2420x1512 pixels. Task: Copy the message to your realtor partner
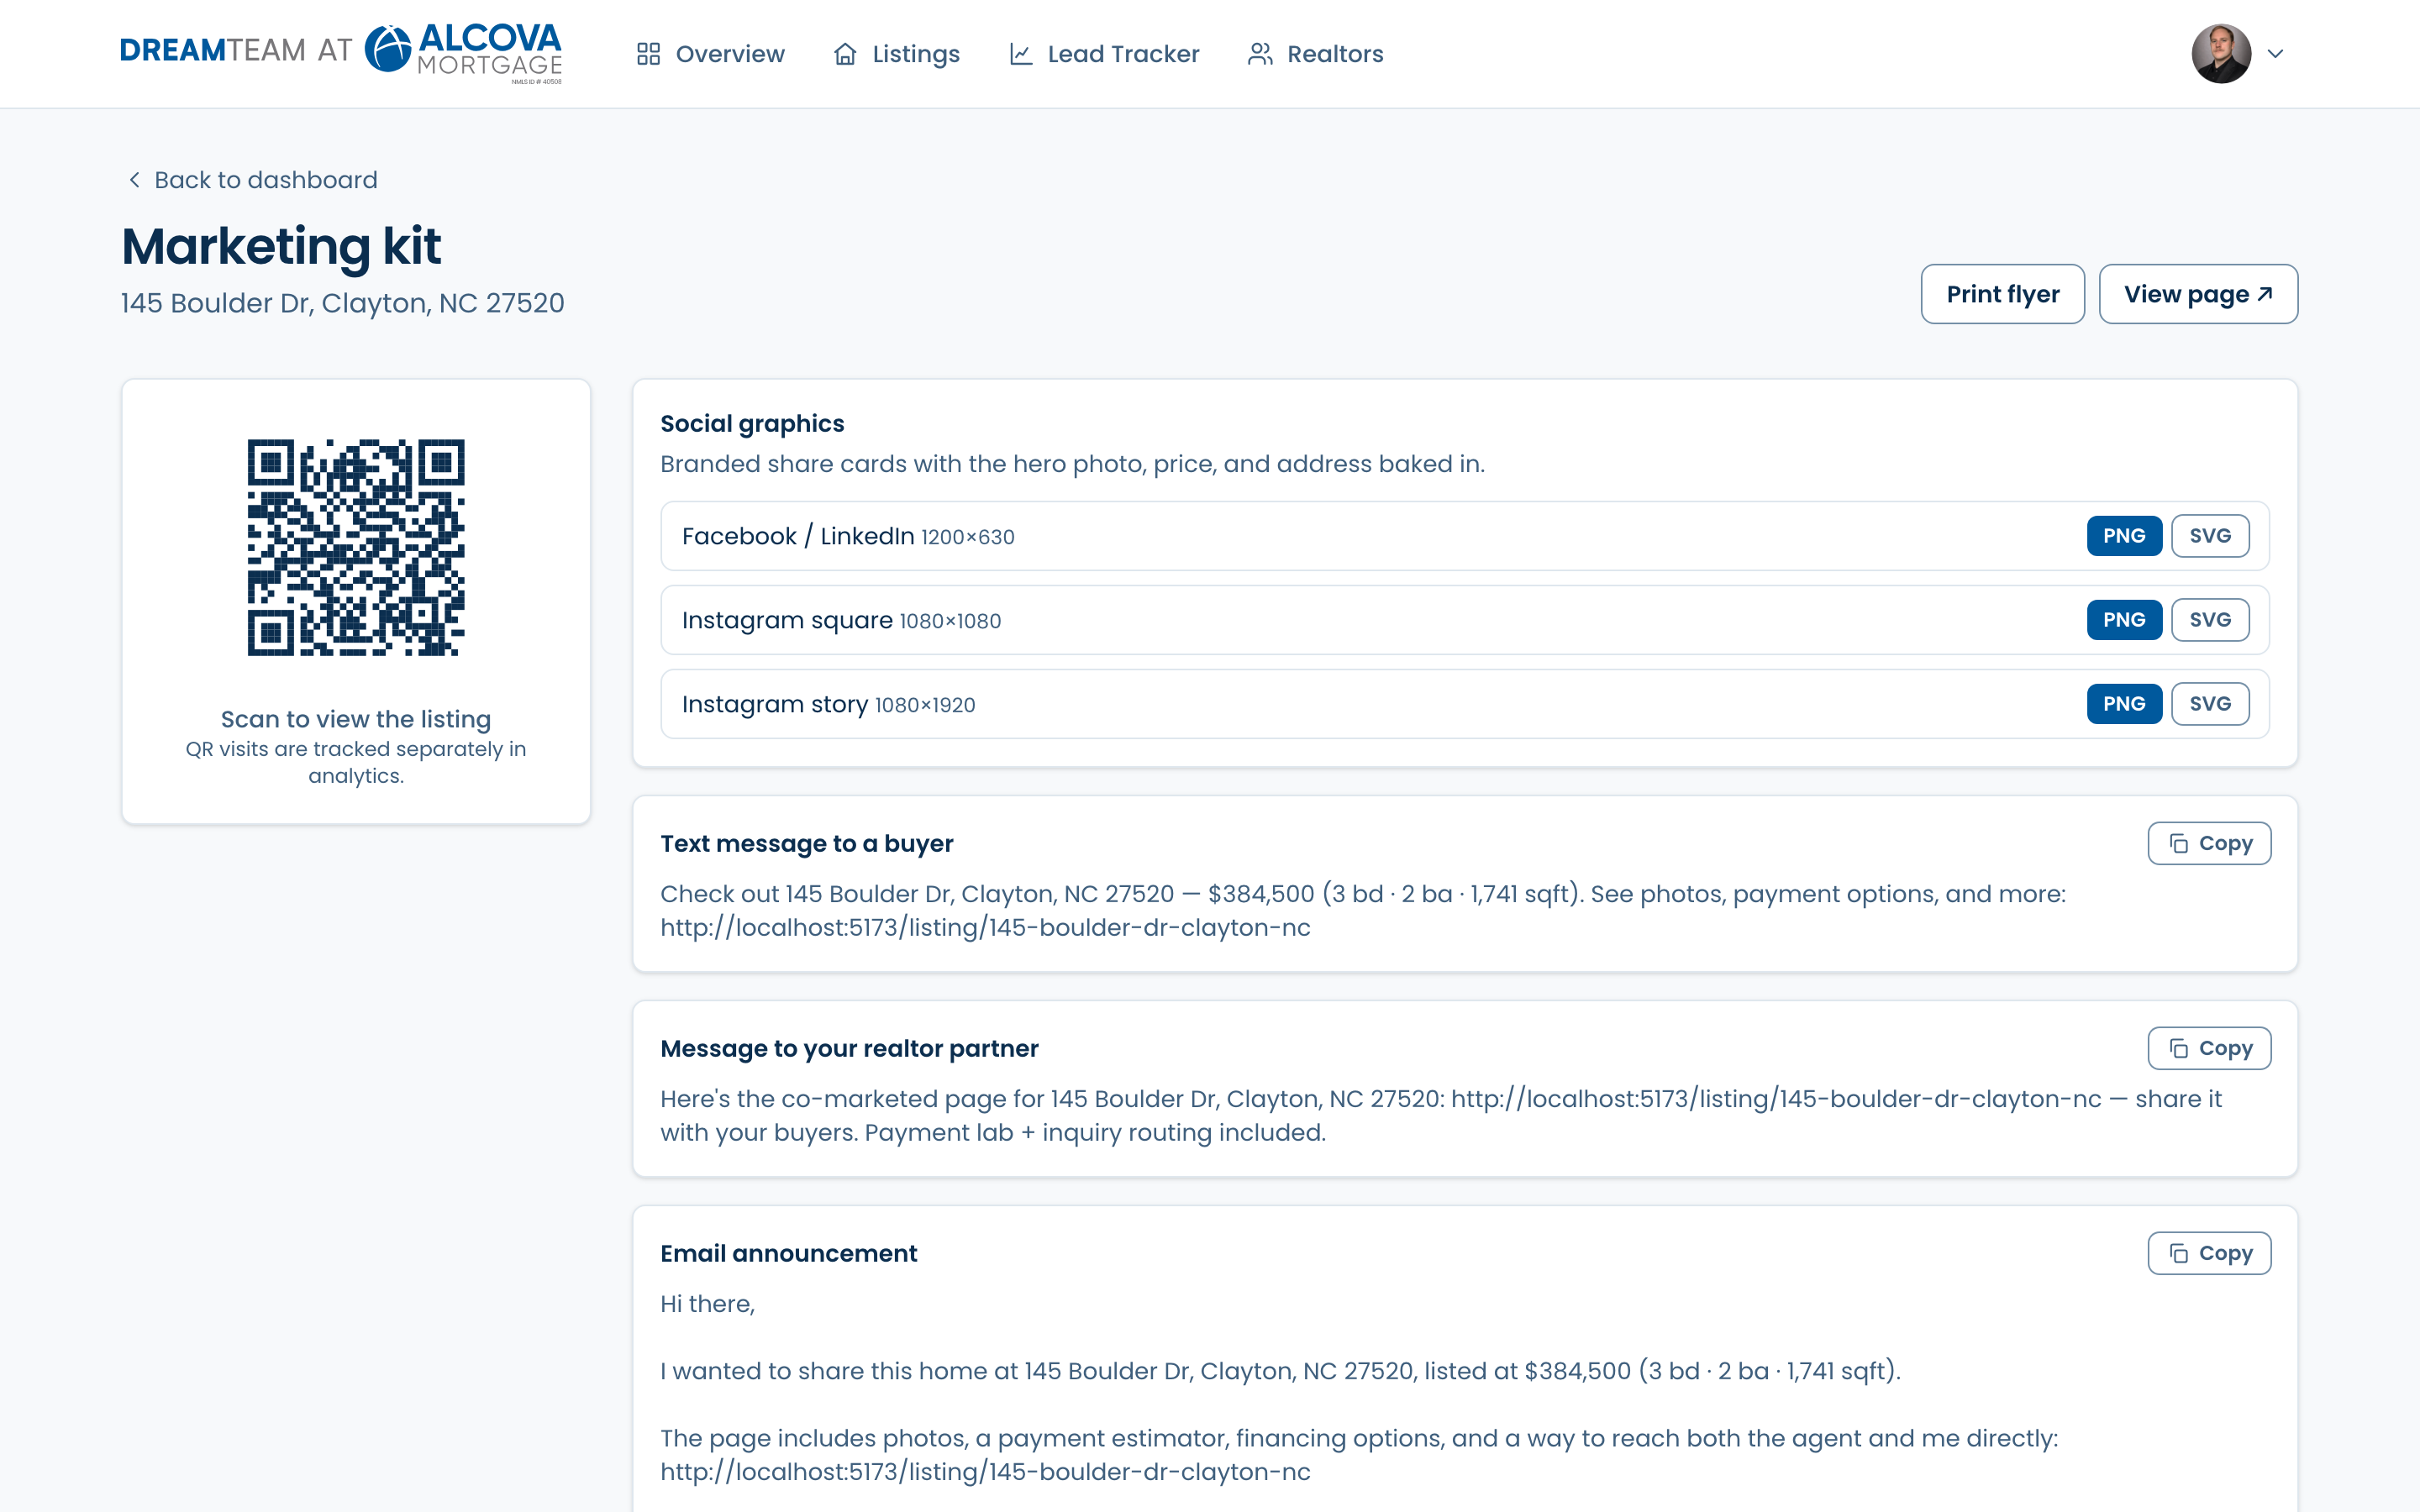[2209, 1048]
